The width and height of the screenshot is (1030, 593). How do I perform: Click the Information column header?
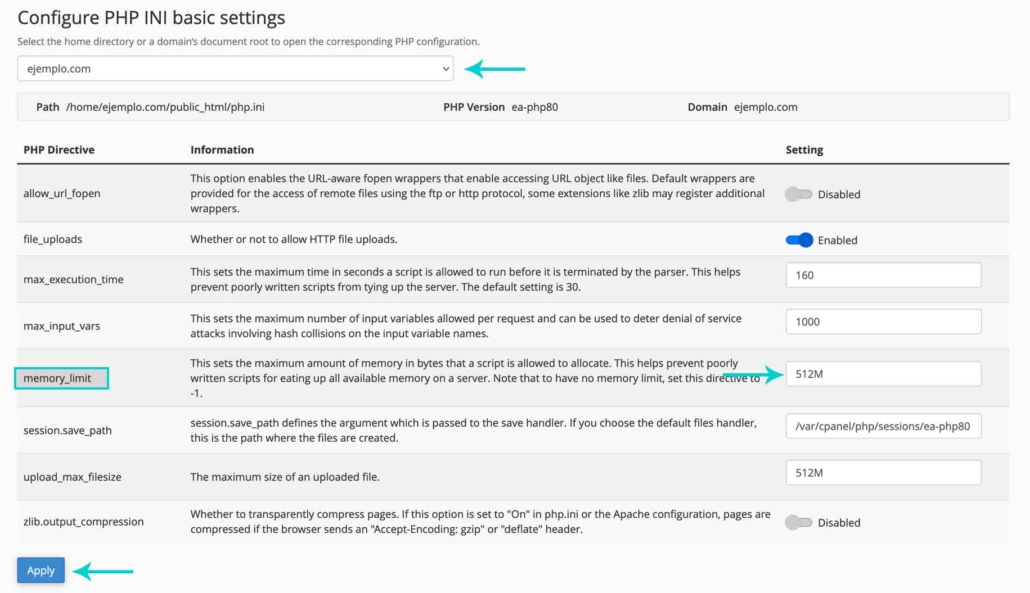point(222,150)
